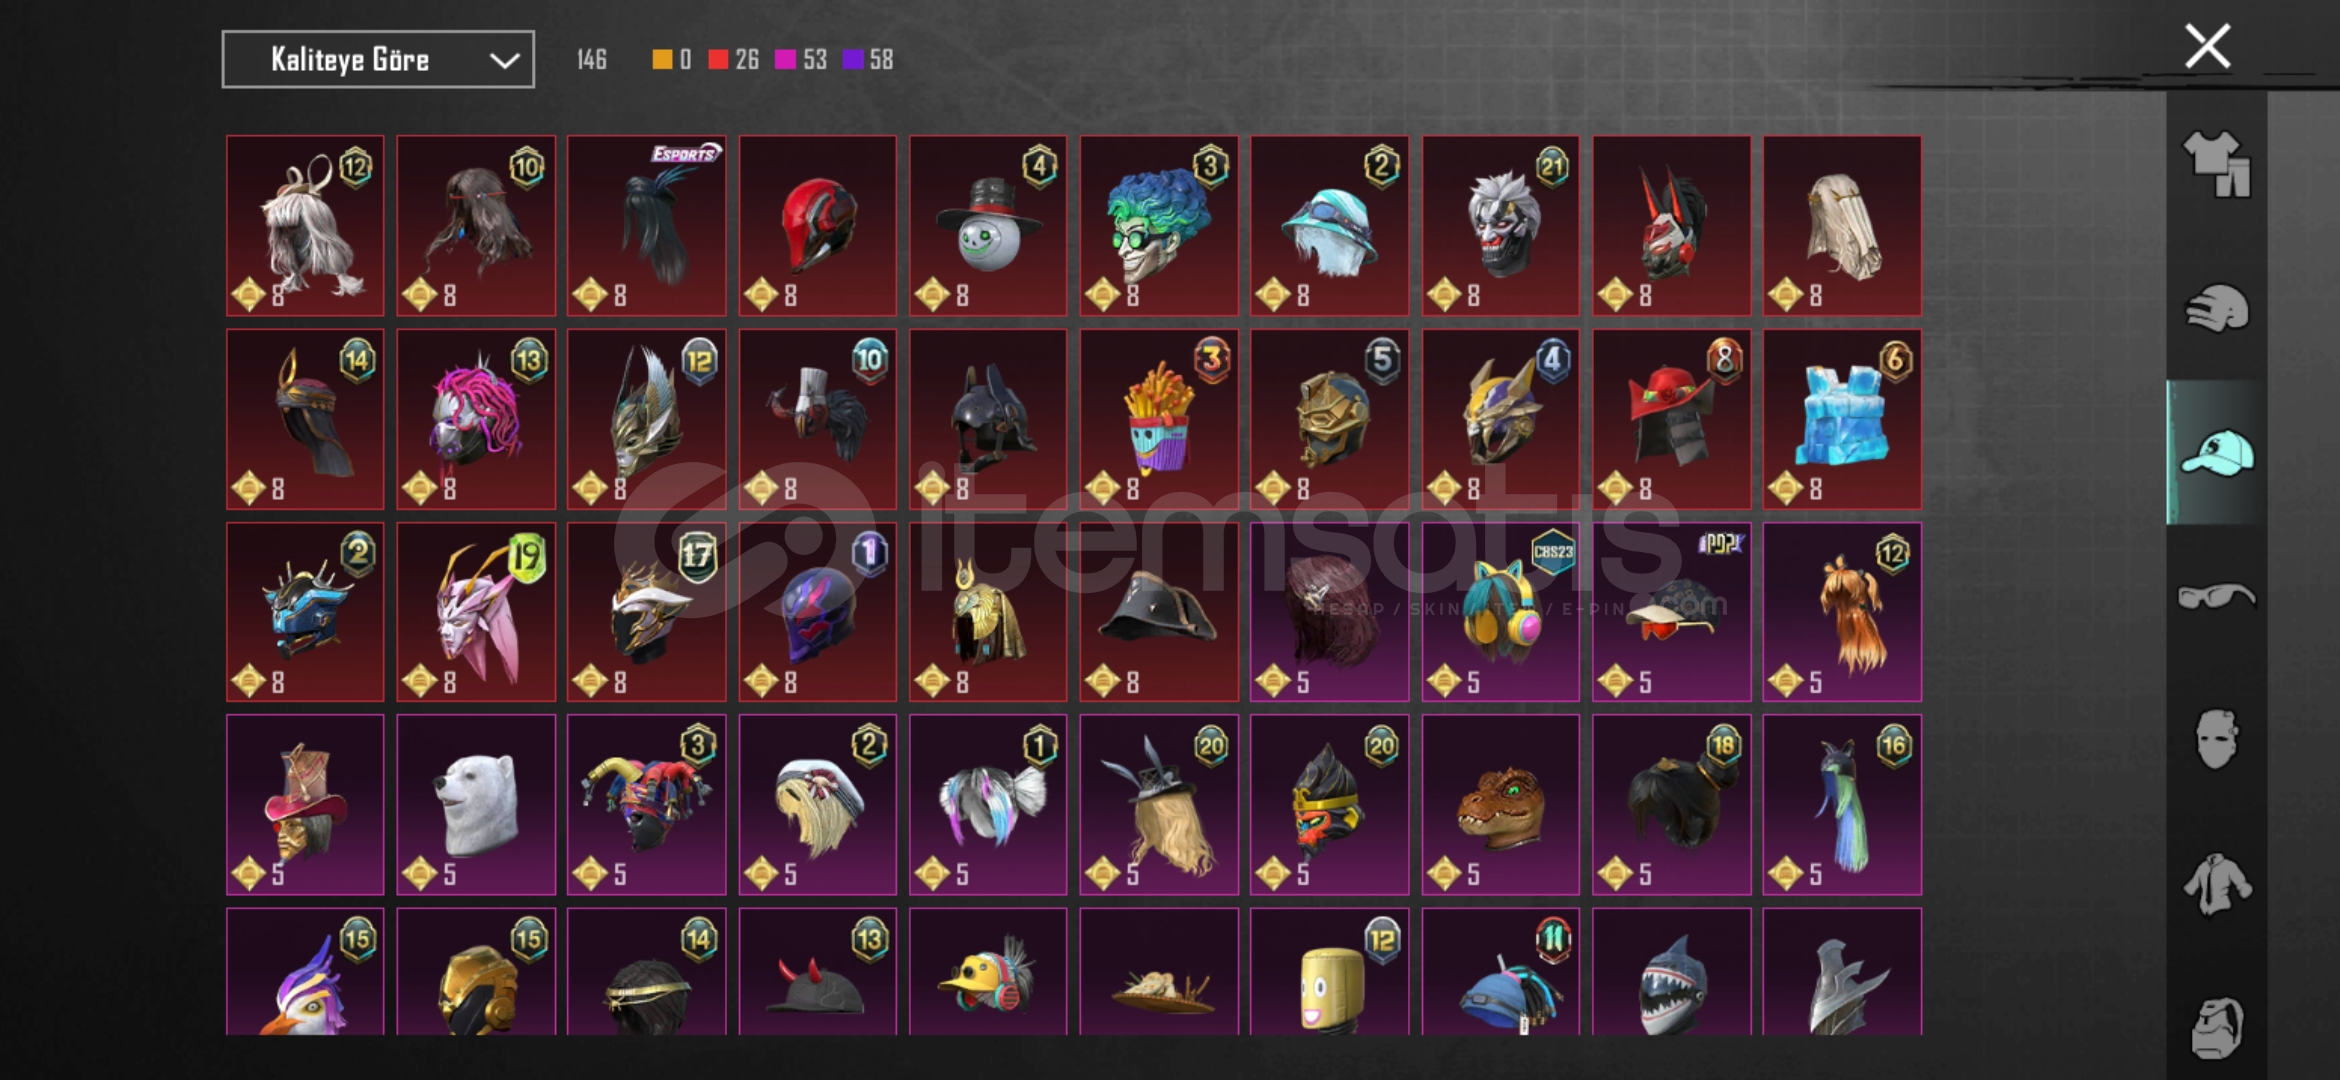
Task: Select the jacket category icon
Action: click(2216, 884)
